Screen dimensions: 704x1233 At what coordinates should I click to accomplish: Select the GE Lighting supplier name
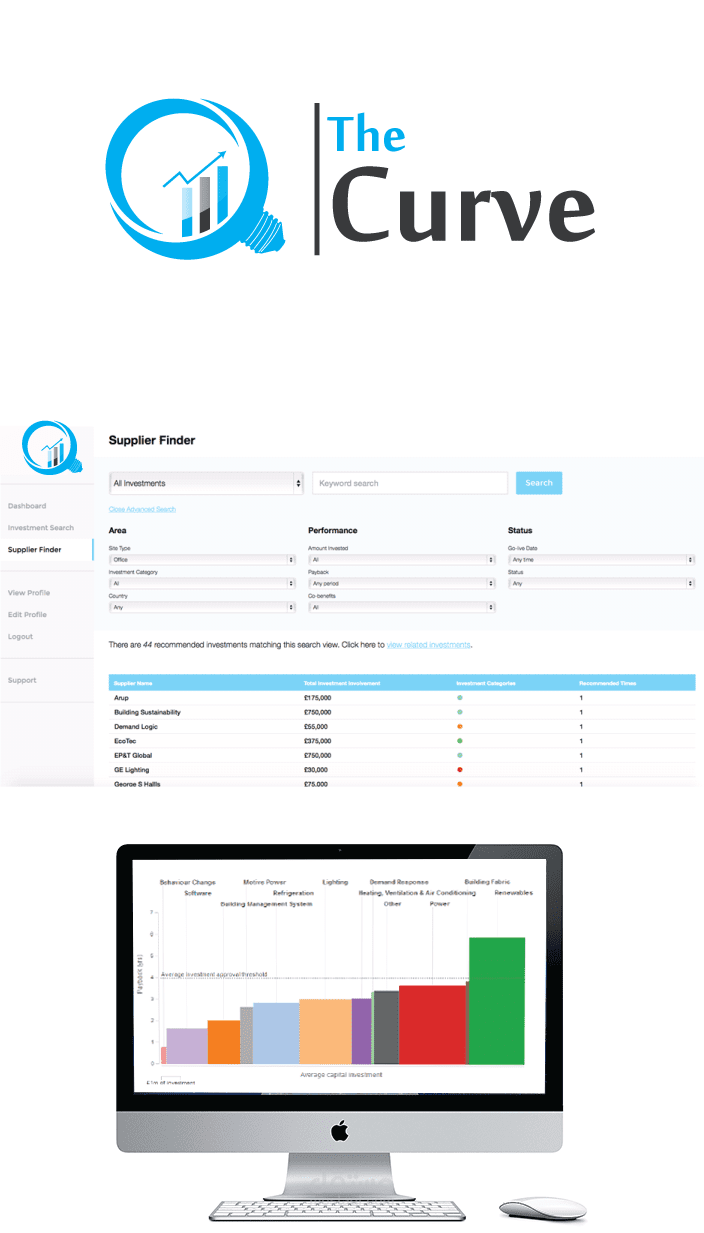(x=132, y=770)
